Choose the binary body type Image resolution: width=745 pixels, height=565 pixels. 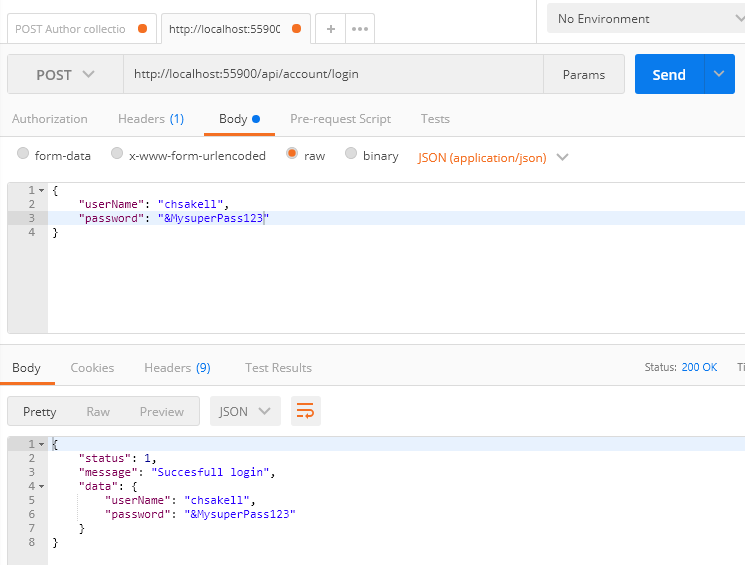(x=351, y=154)
